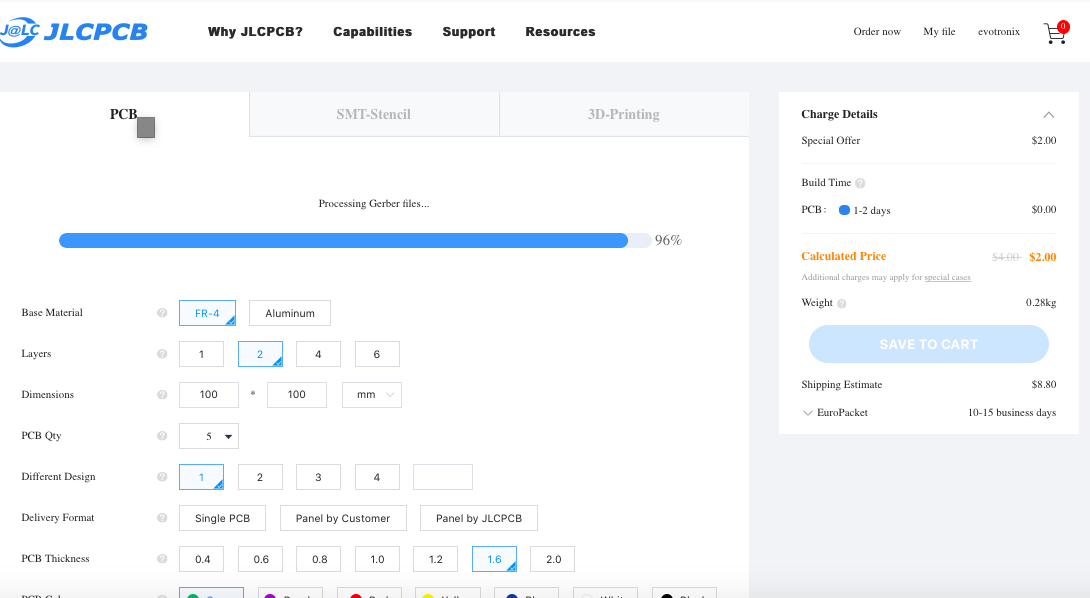
Task: Select Aluminum base material
Action: pyautogui.click(x=290, y=313)
